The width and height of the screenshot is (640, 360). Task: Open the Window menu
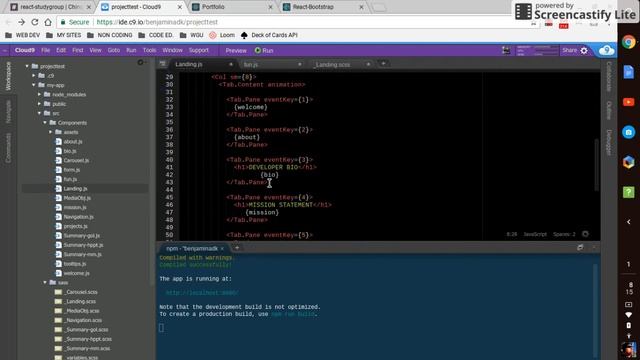point(173,50)
